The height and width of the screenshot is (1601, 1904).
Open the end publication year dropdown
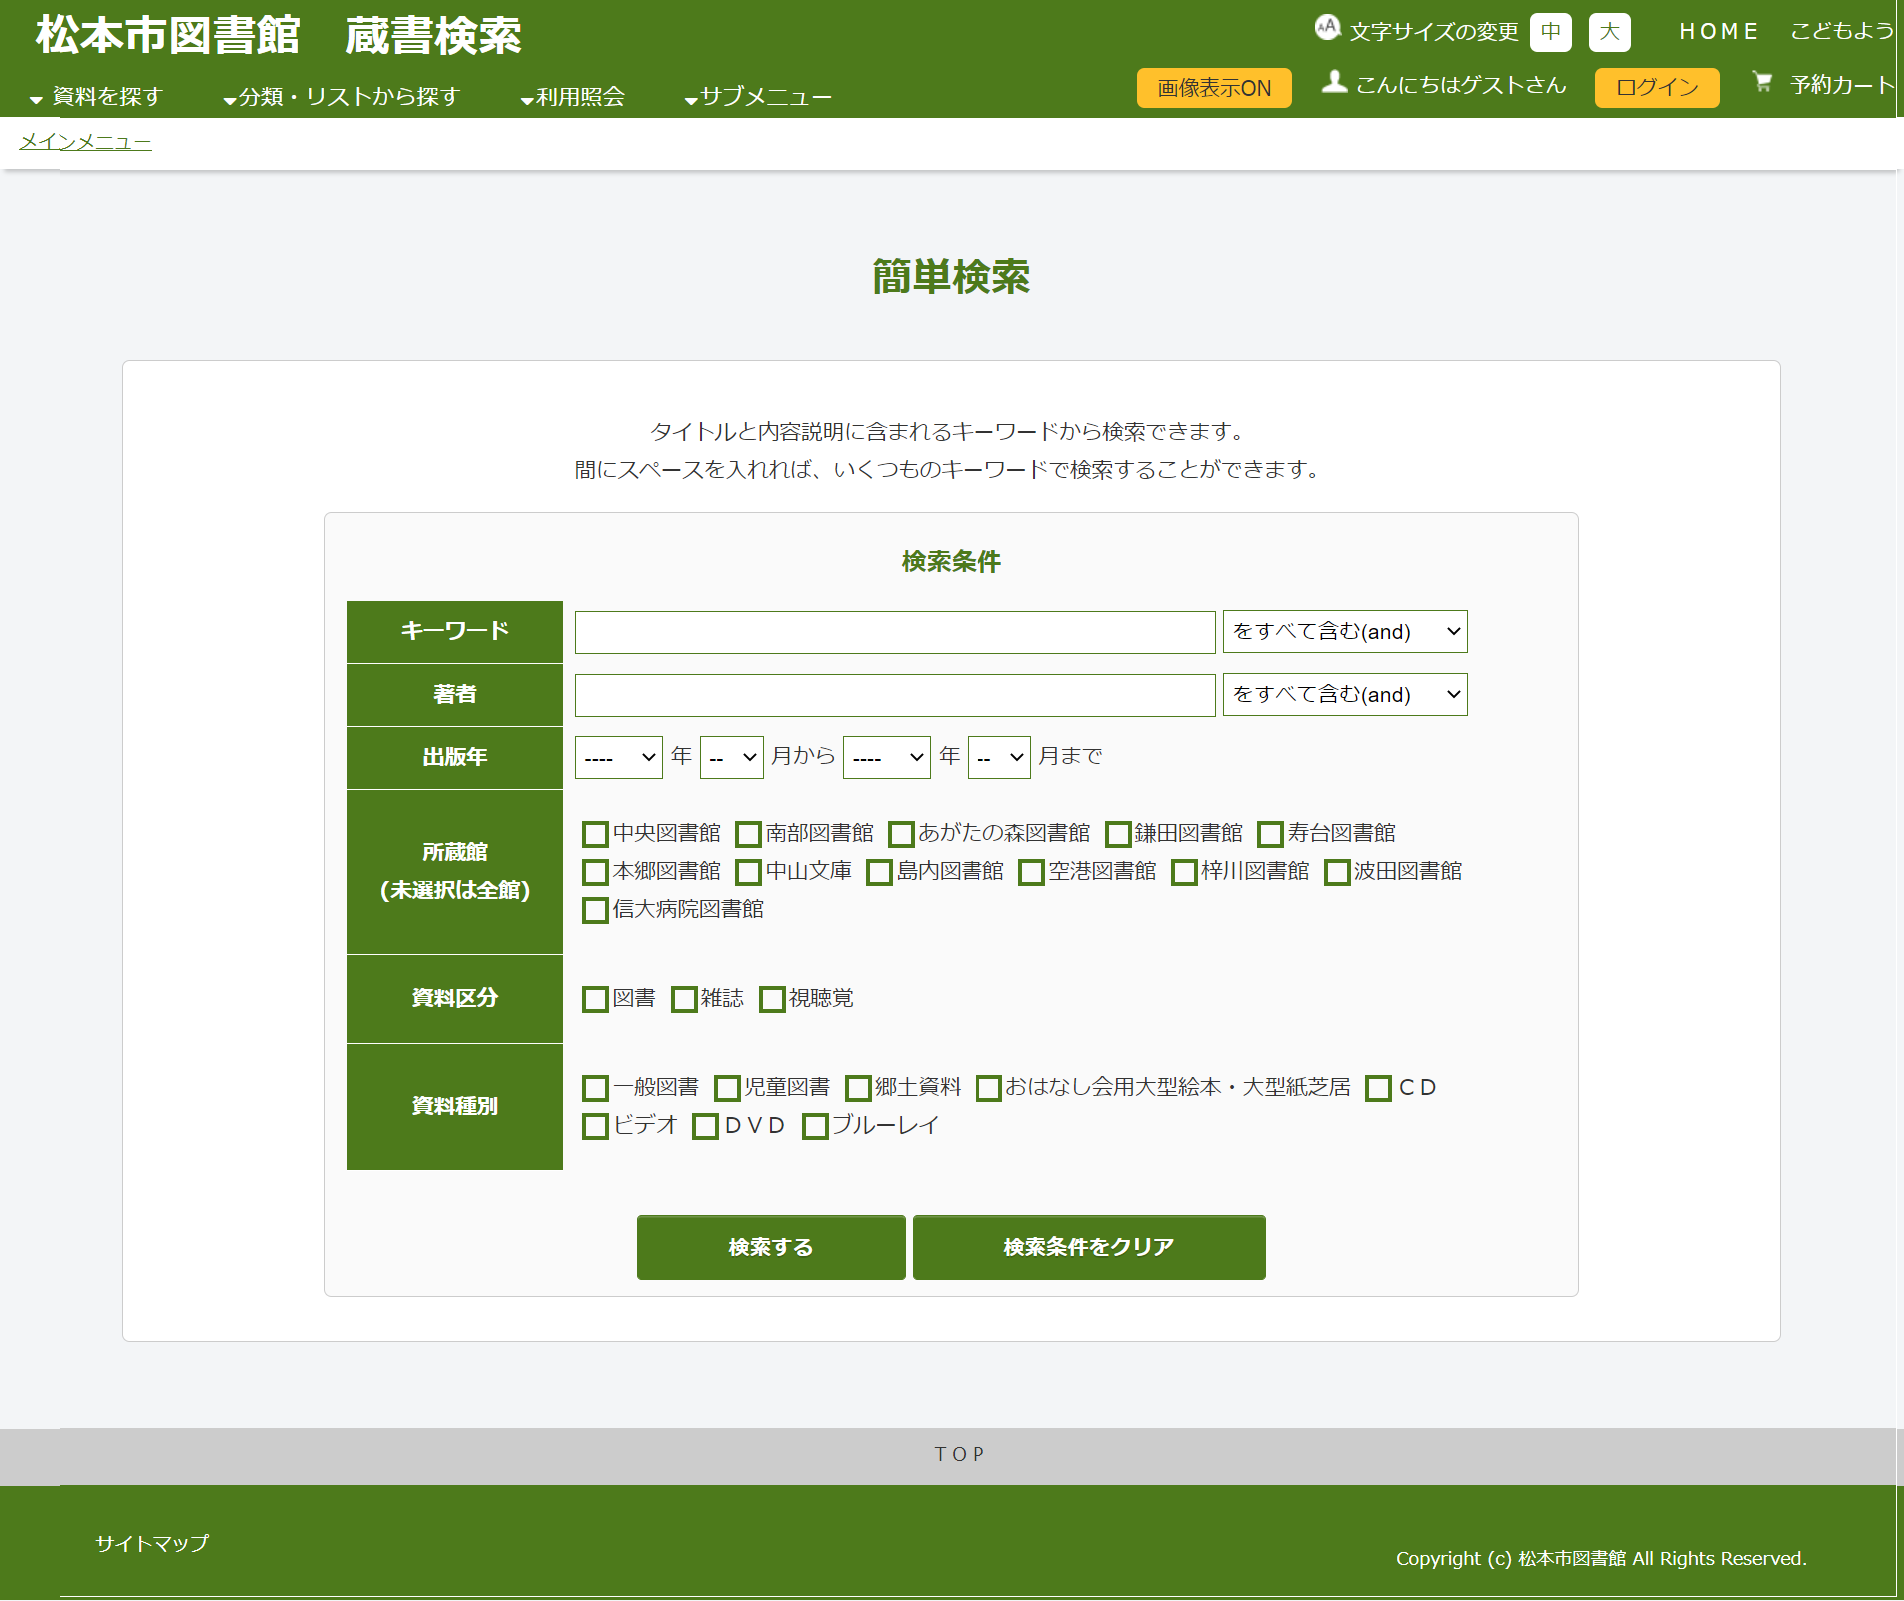tap(887, 757)
